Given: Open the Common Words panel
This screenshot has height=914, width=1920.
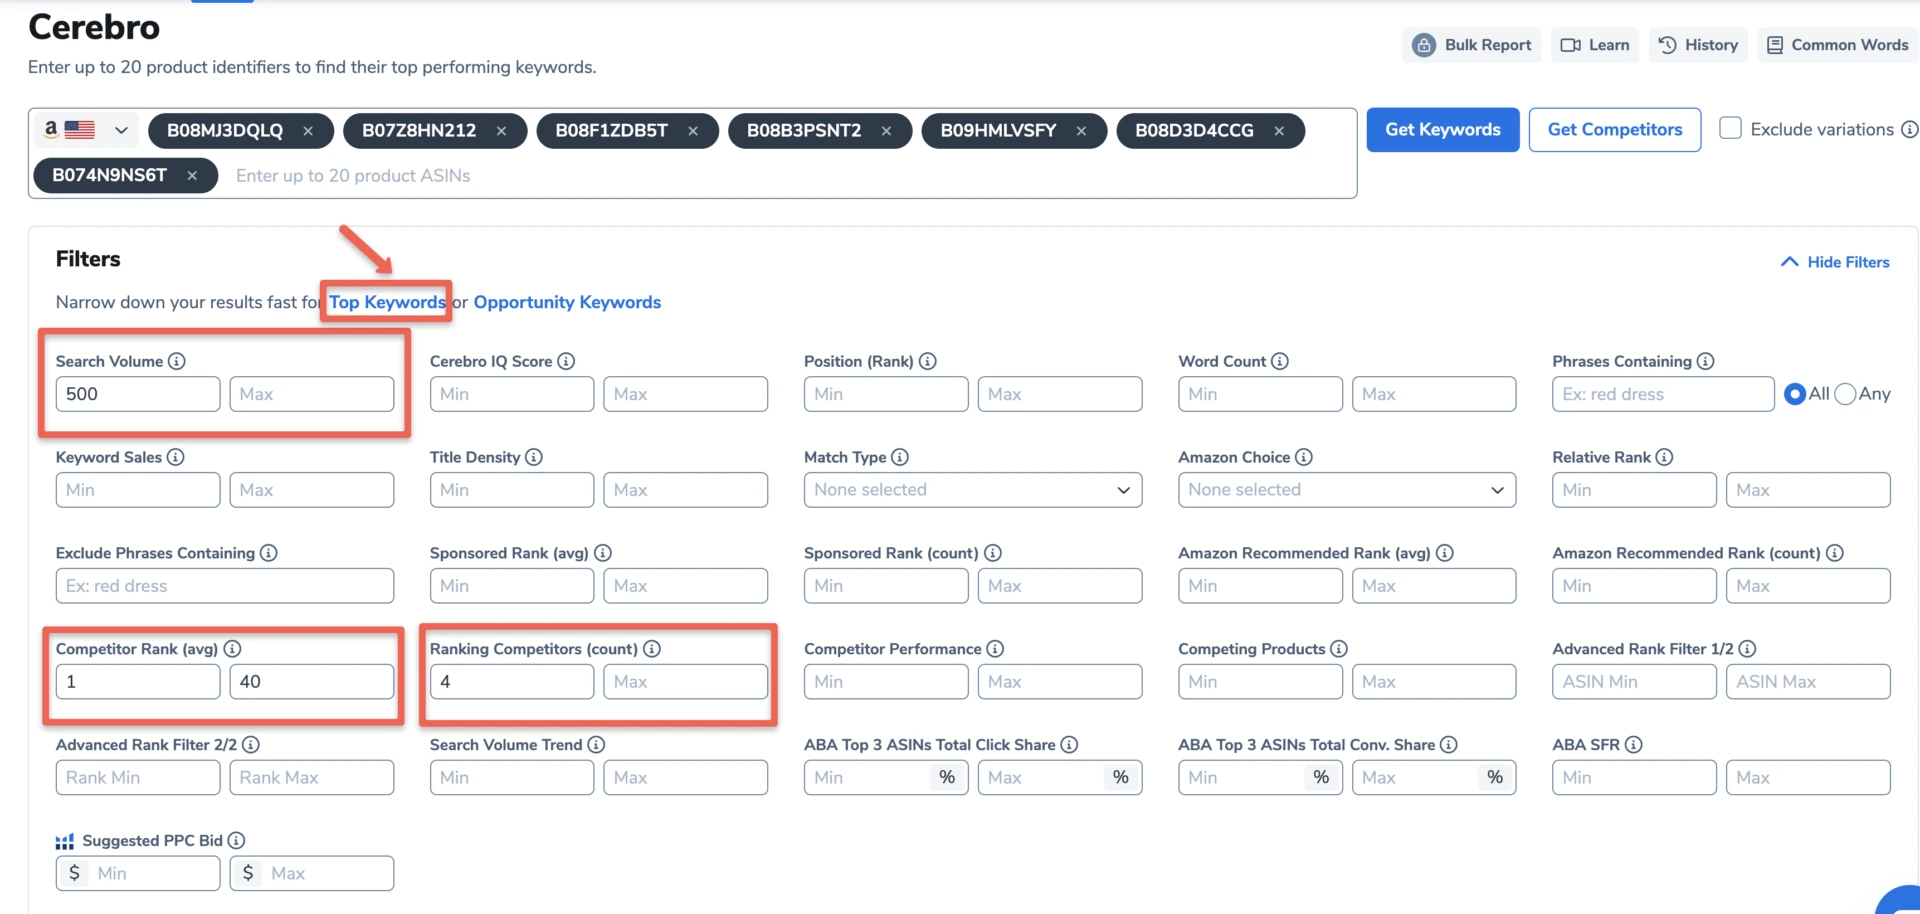Looking at the screenshot, I should point(1836,45).
